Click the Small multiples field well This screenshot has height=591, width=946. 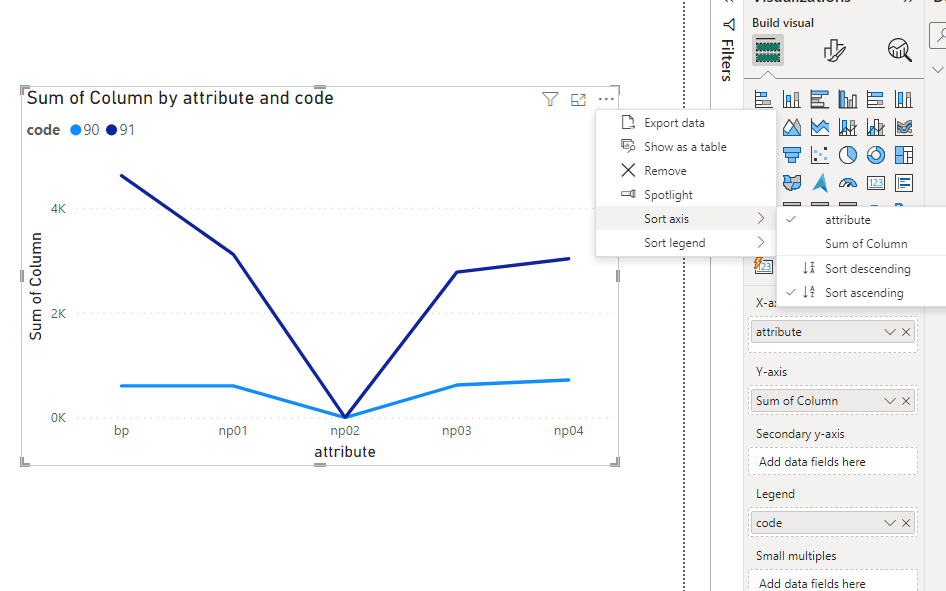pyautogui.click(x=833, y=581)
